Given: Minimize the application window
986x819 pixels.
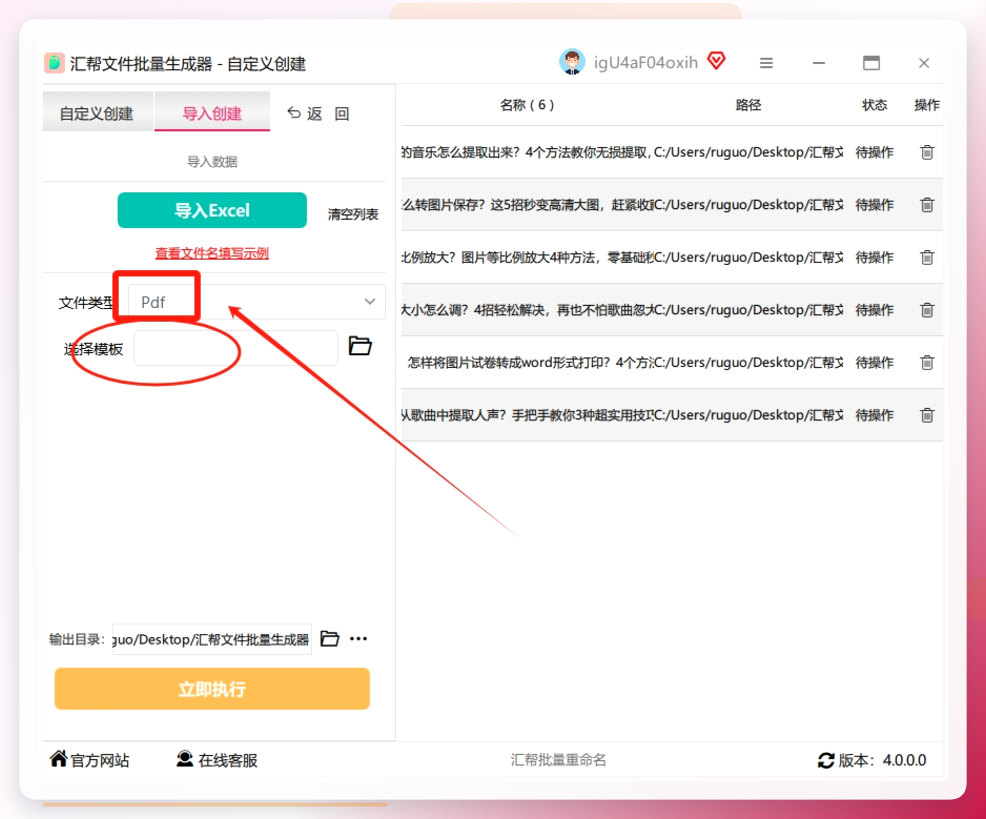Looking at the screenshot, I should [x=819, y=63].
